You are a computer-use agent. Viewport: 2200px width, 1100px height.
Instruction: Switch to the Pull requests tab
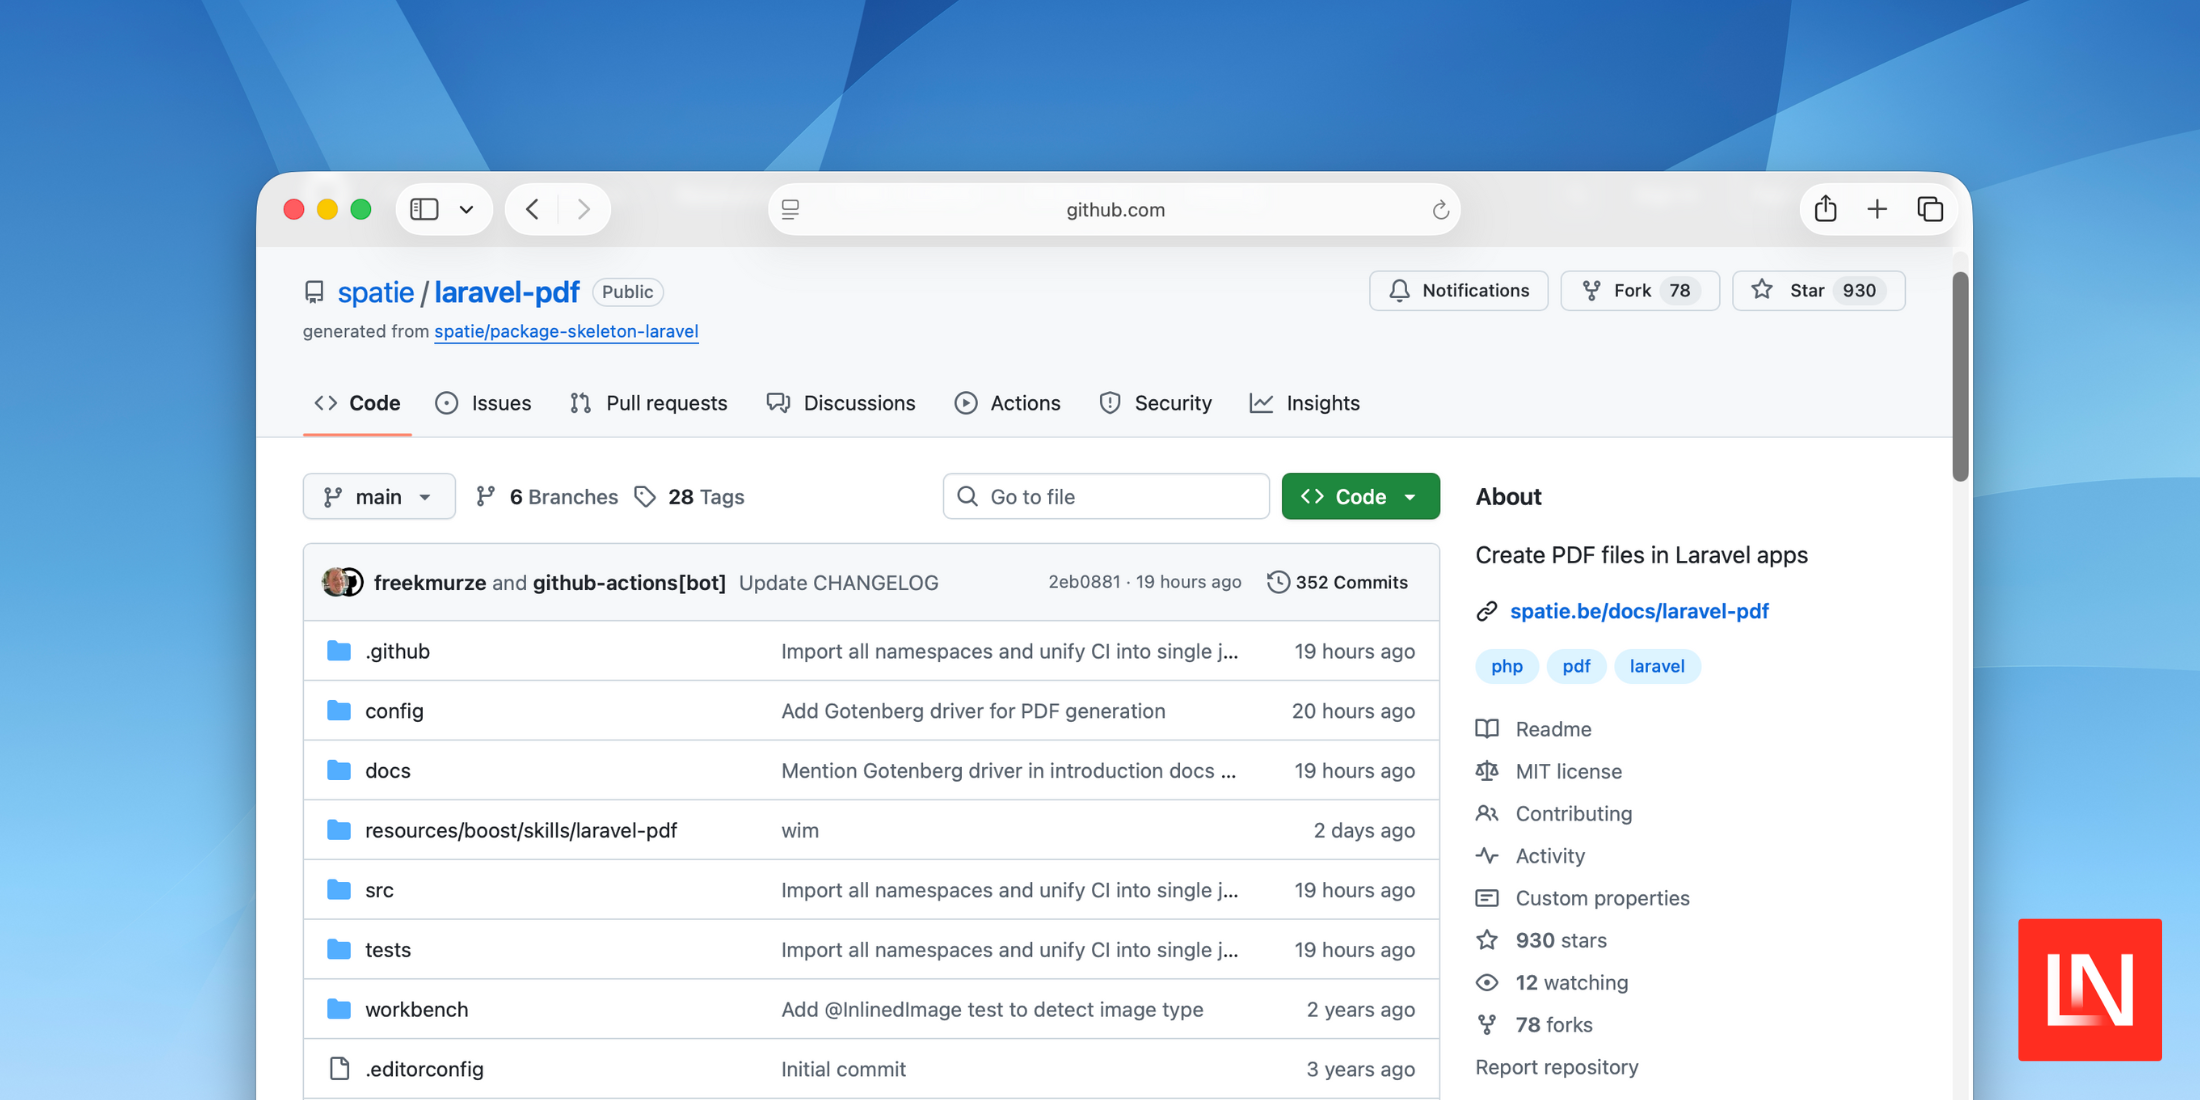pyautogui.click(x=666, y=403)
